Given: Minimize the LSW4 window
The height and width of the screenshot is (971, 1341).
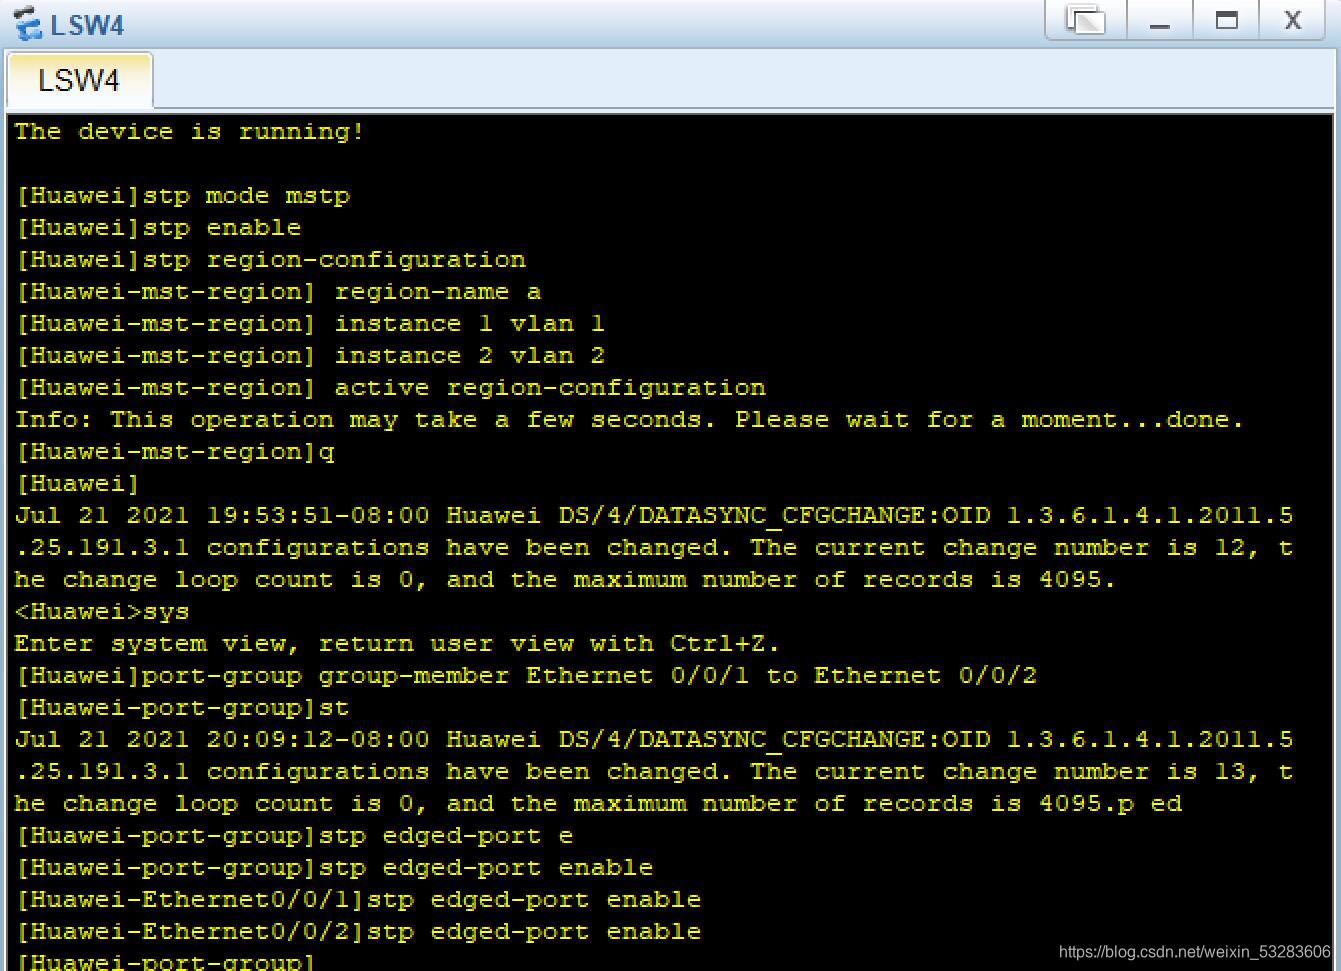Looking at the screenshot, I should (x=1160, y=21).
